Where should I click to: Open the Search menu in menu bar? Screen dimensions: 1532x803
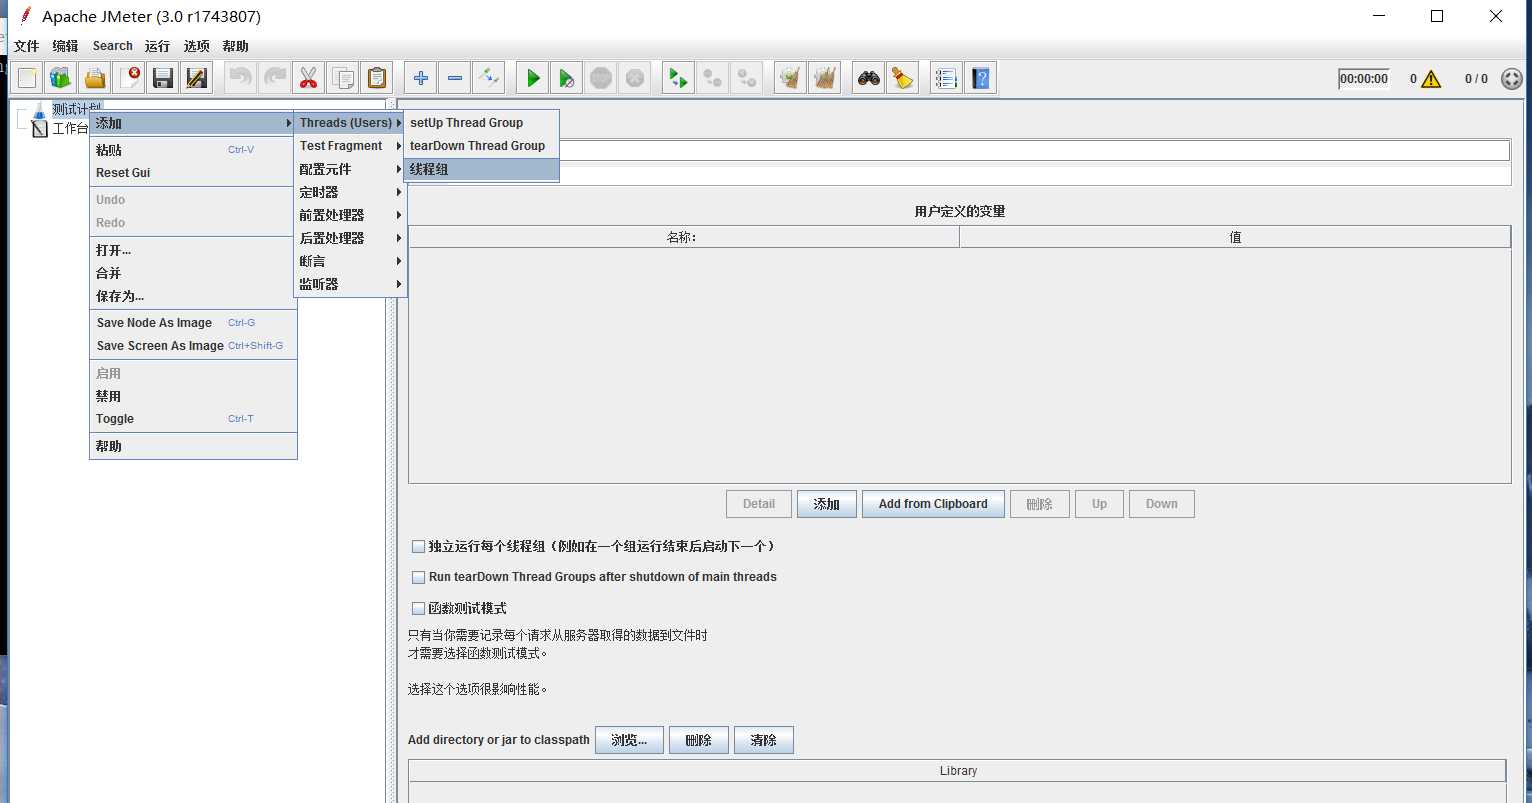tap(112, 46)
